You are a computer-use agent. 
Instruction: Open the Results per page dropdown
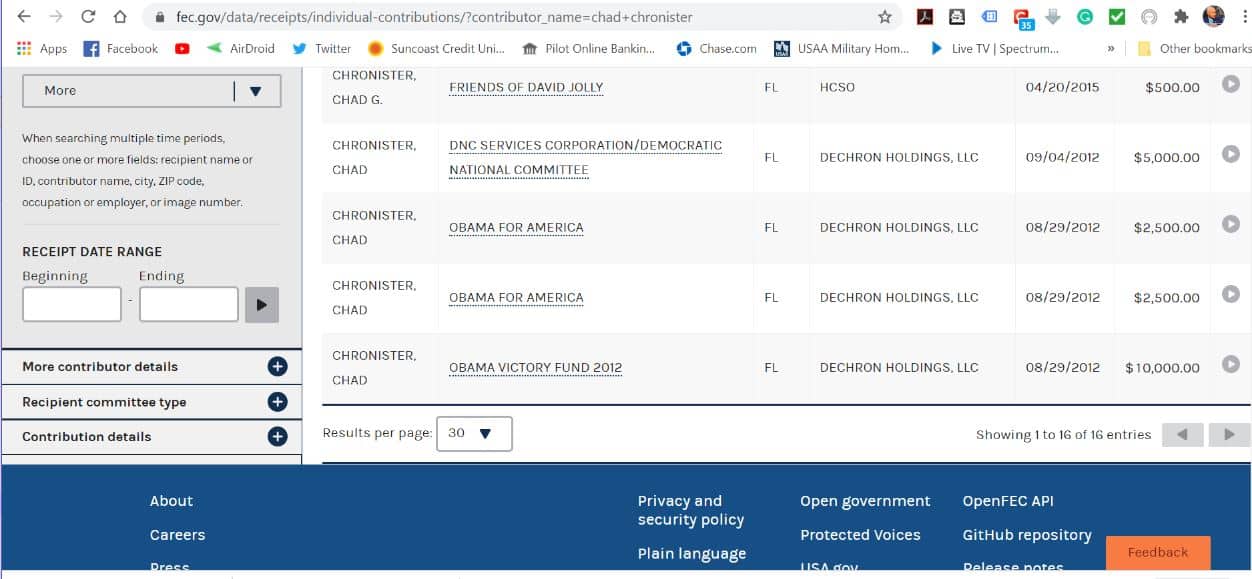point(474,433)
